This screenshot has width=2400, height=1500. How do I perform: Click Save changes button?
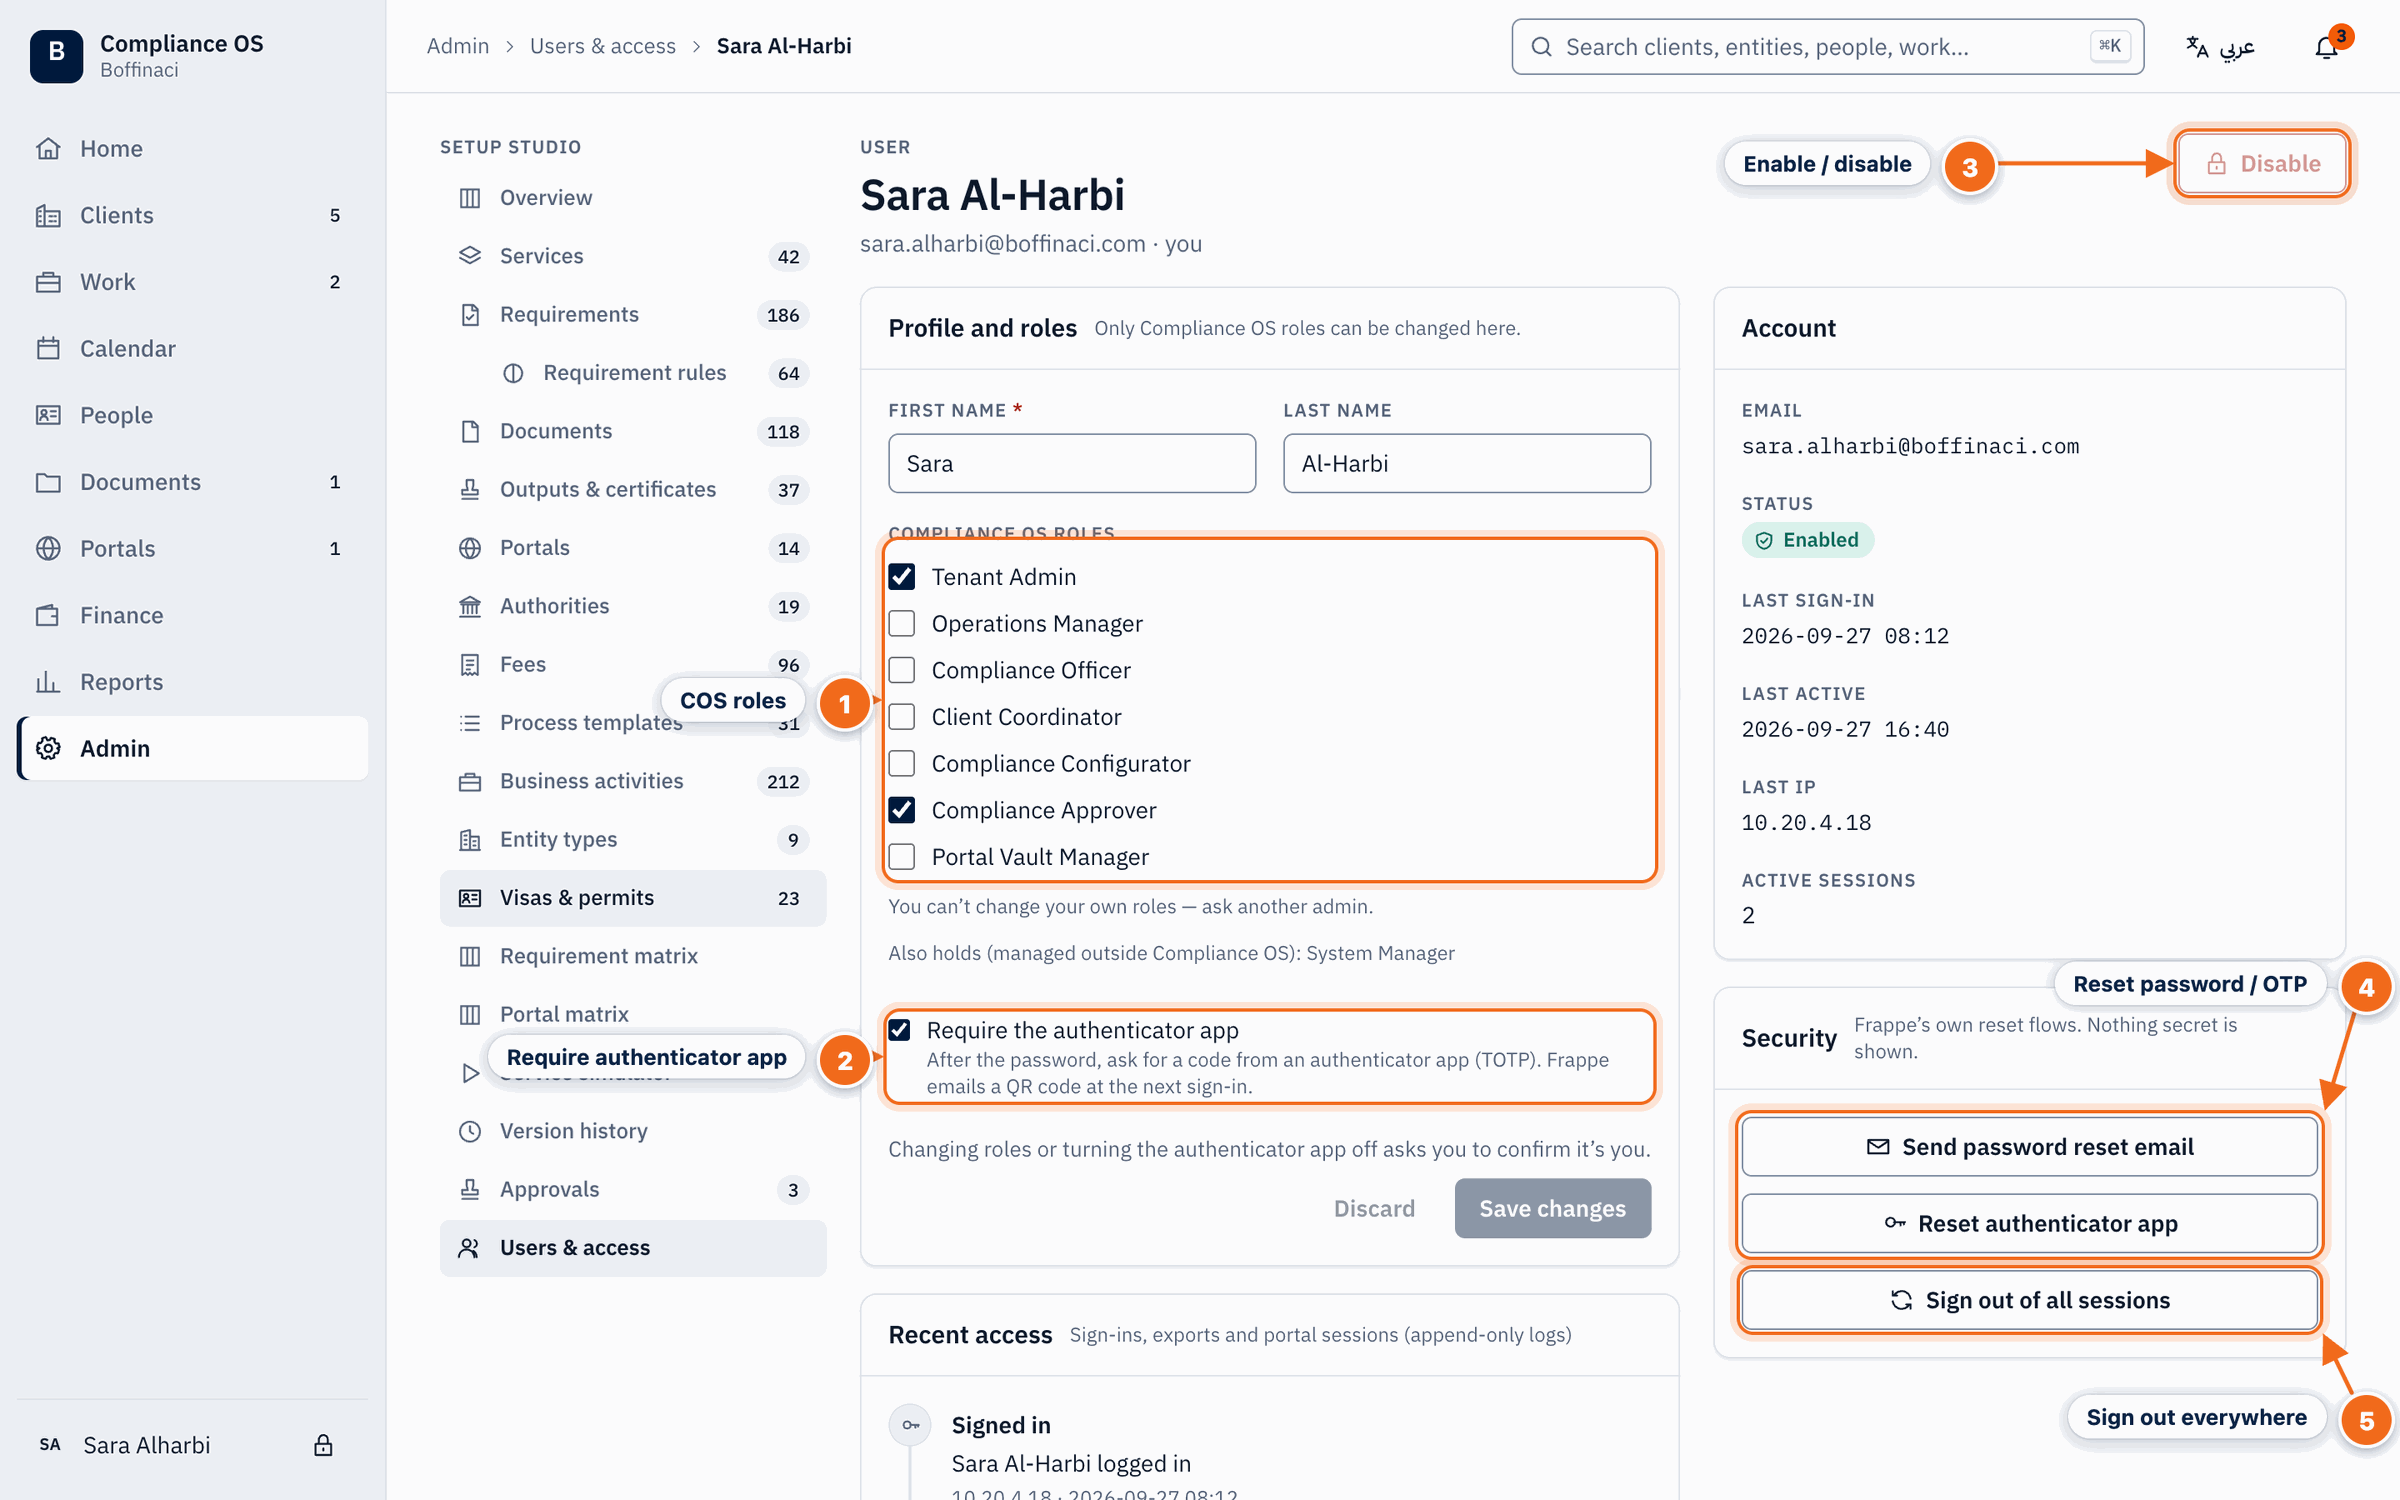1552,1208
